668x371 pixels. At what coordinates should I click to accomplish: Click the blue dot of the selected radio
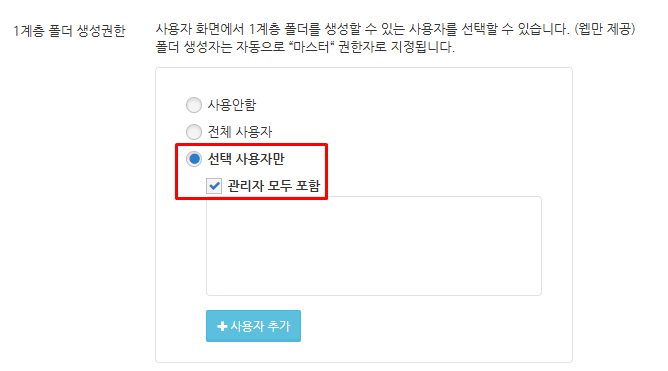(194, 159)
